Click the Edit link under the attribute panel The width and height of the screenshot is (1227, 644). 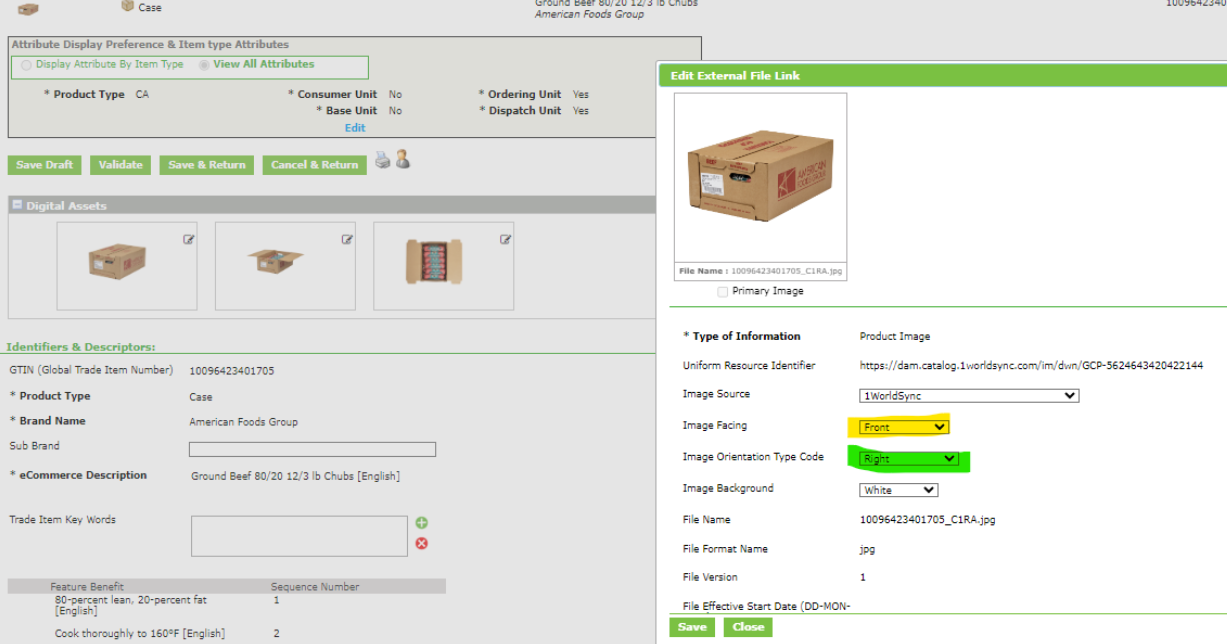pos(355,127)
